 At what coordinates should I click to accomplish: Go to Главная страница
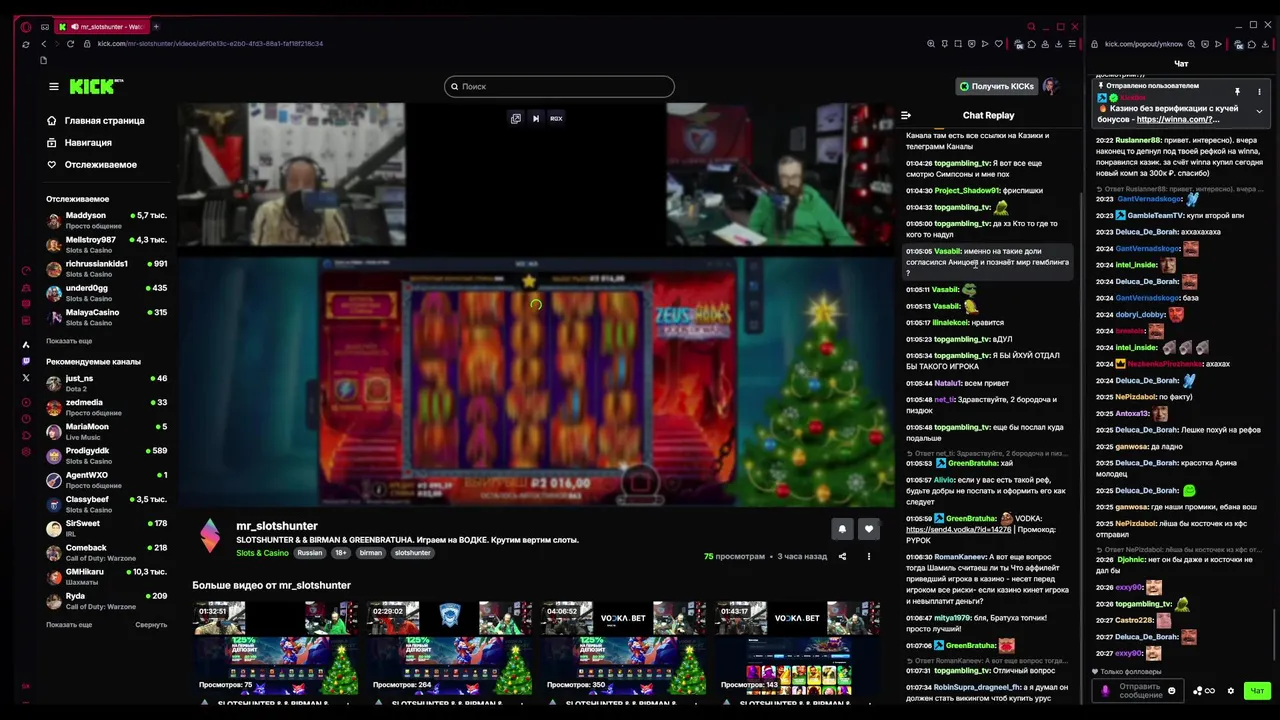point(96,120)
